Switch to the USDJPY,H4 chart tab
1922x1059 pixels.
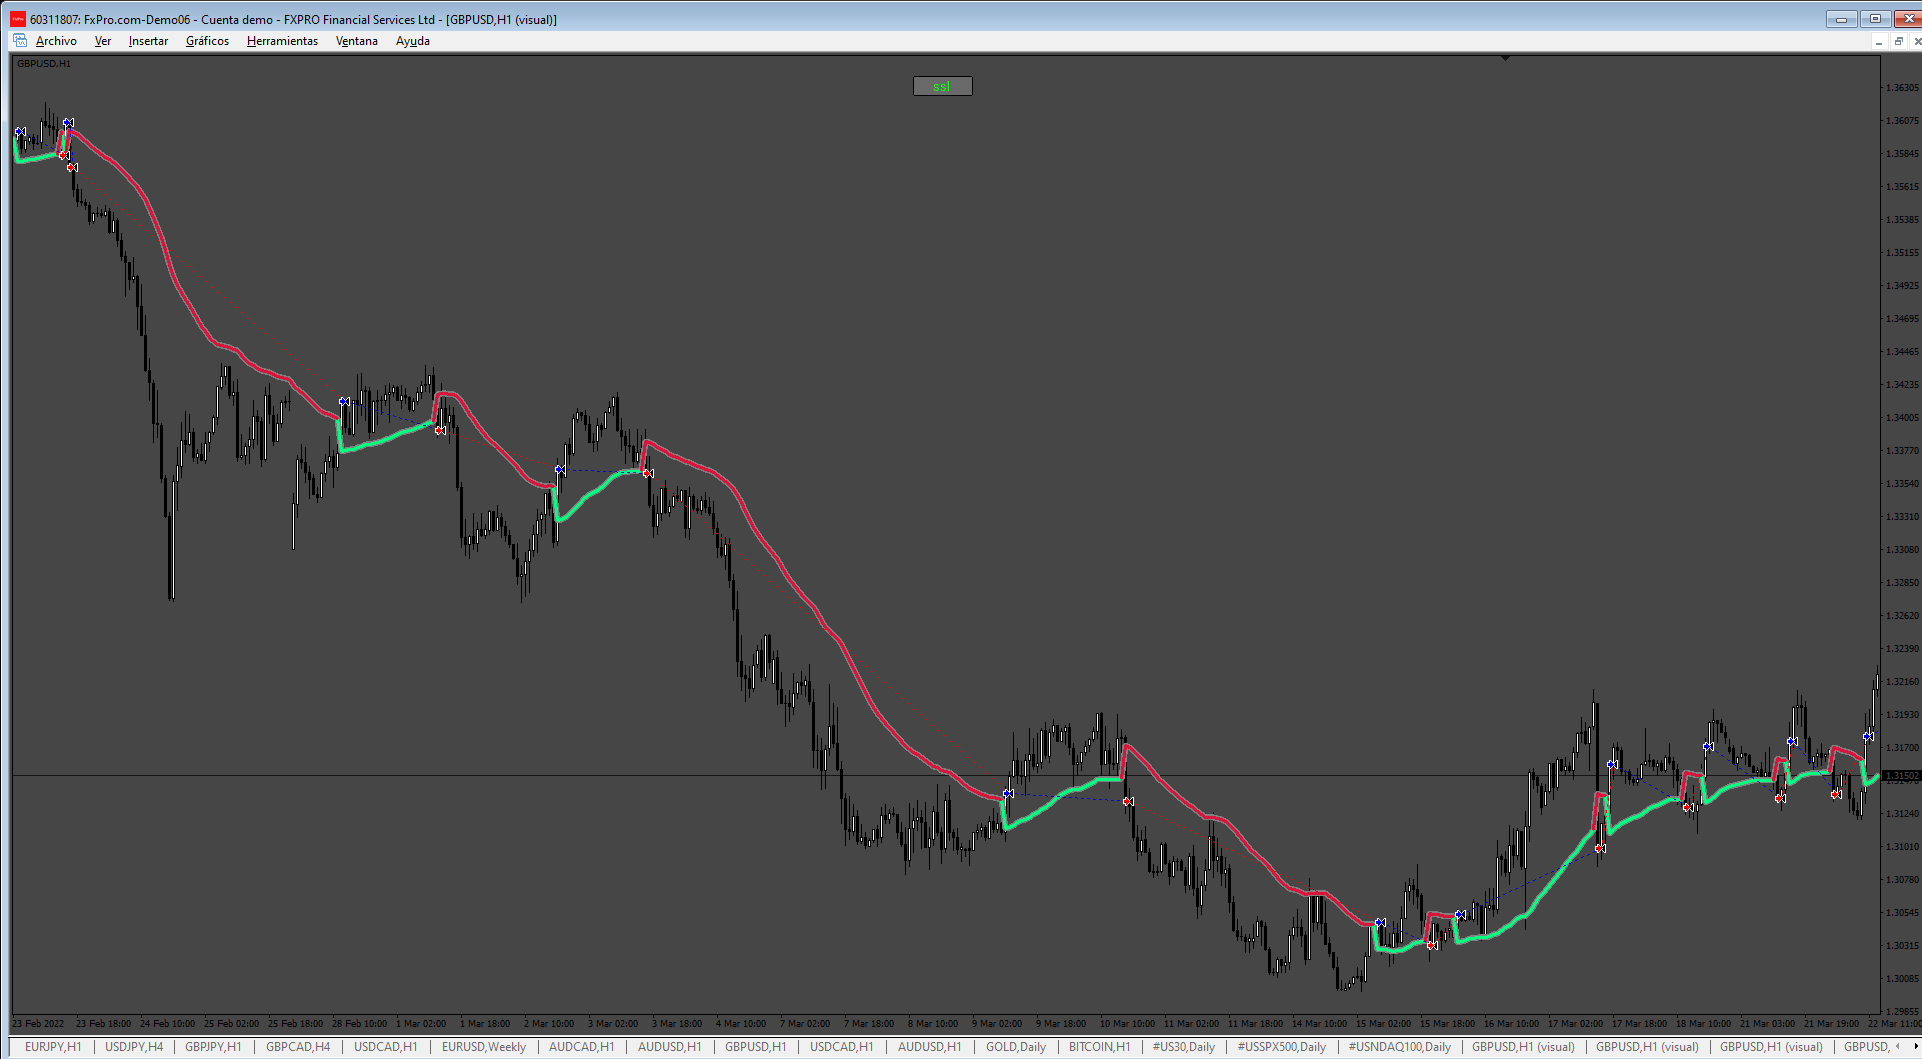tap(134, 1047)
